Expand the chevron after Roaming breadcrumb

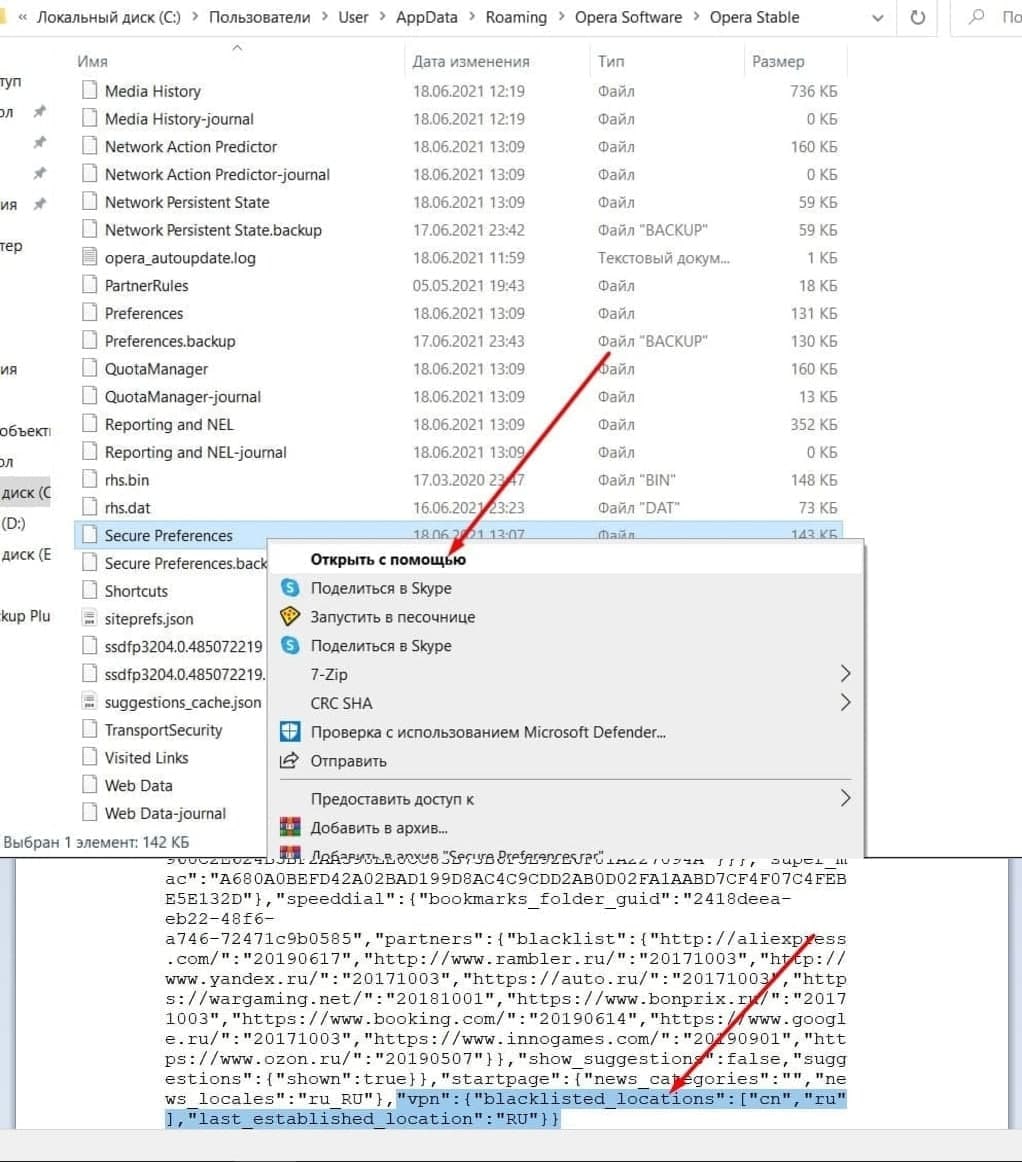[x=561, y=17]
